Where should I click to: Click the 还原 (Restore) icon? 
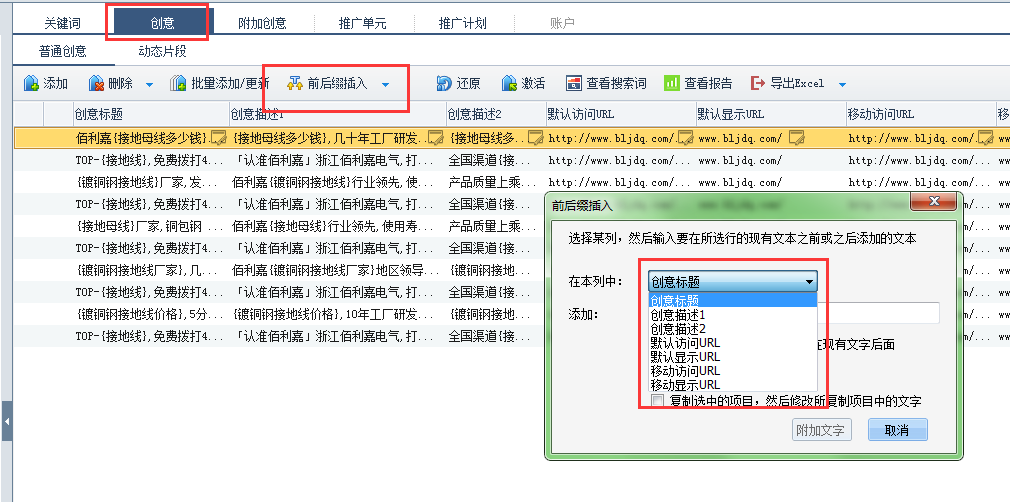444,84
